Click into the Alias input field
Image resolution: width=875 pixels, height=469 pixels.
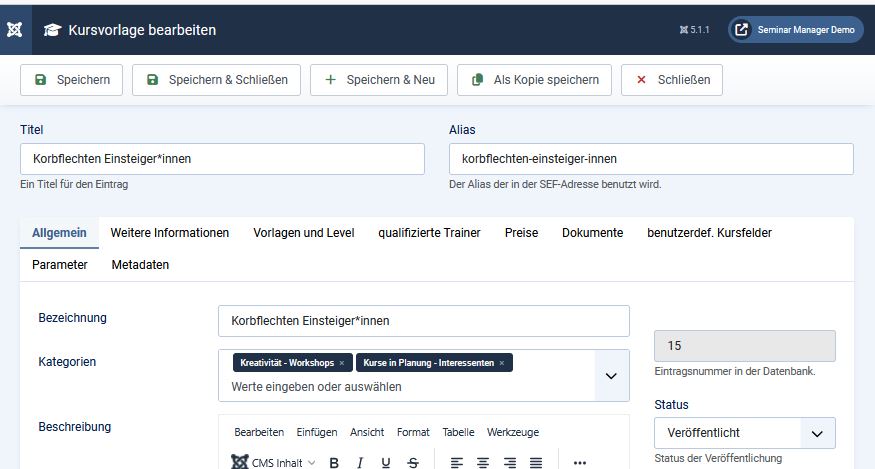pyautogui.click(x=651, y=159)
